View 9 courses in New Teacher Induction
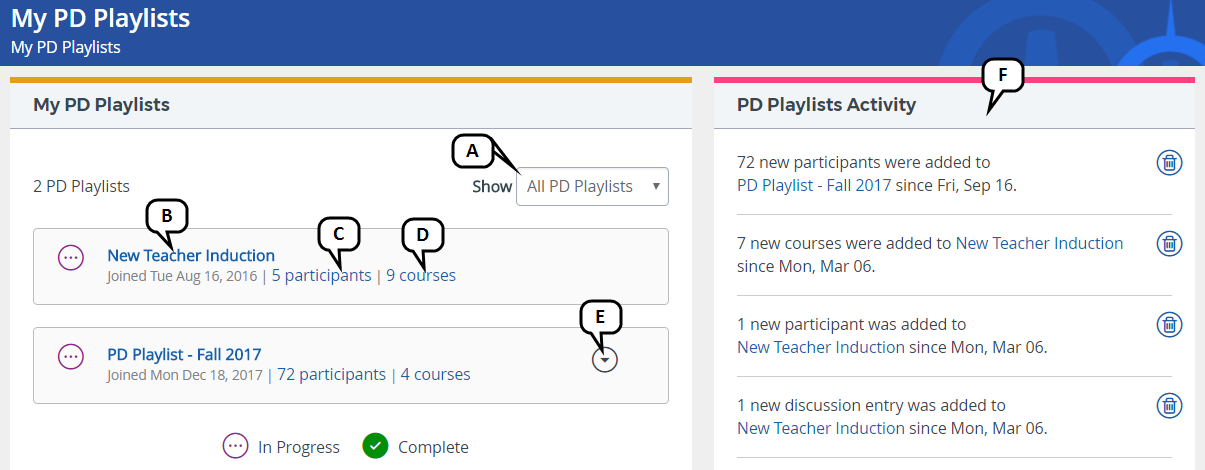The image size is (1205, 470). (421, 275)
